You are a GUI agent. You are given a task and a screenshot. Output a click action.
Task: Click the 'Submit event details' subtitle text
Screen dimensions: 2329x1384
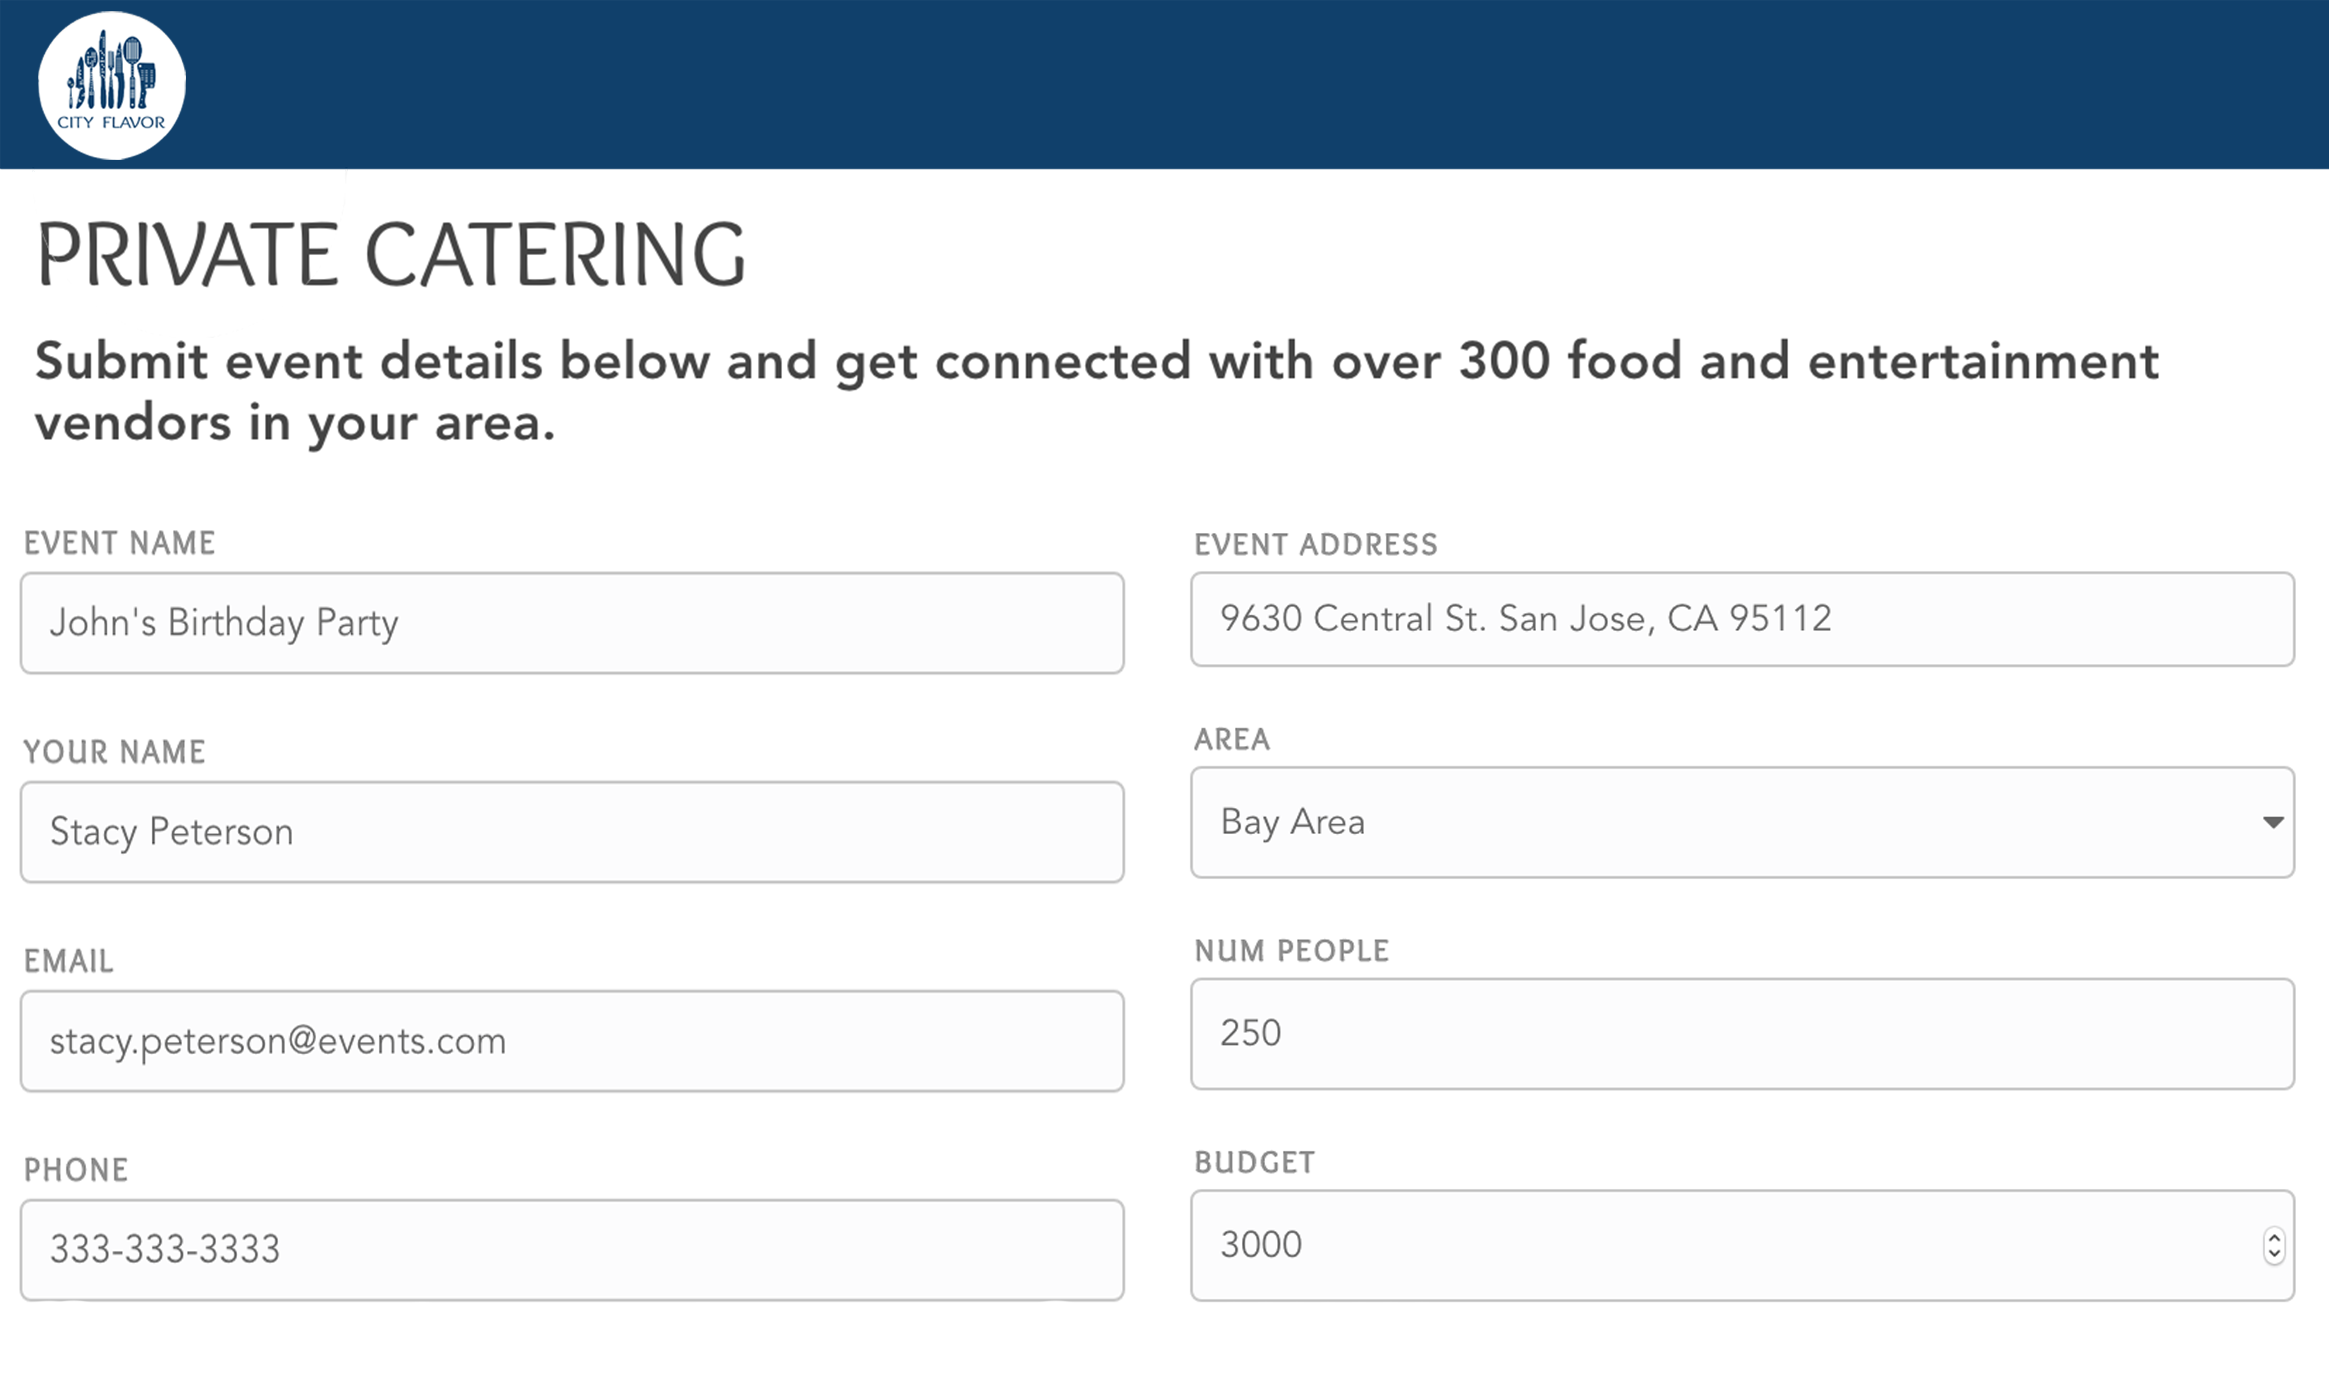pos(1097,391)
